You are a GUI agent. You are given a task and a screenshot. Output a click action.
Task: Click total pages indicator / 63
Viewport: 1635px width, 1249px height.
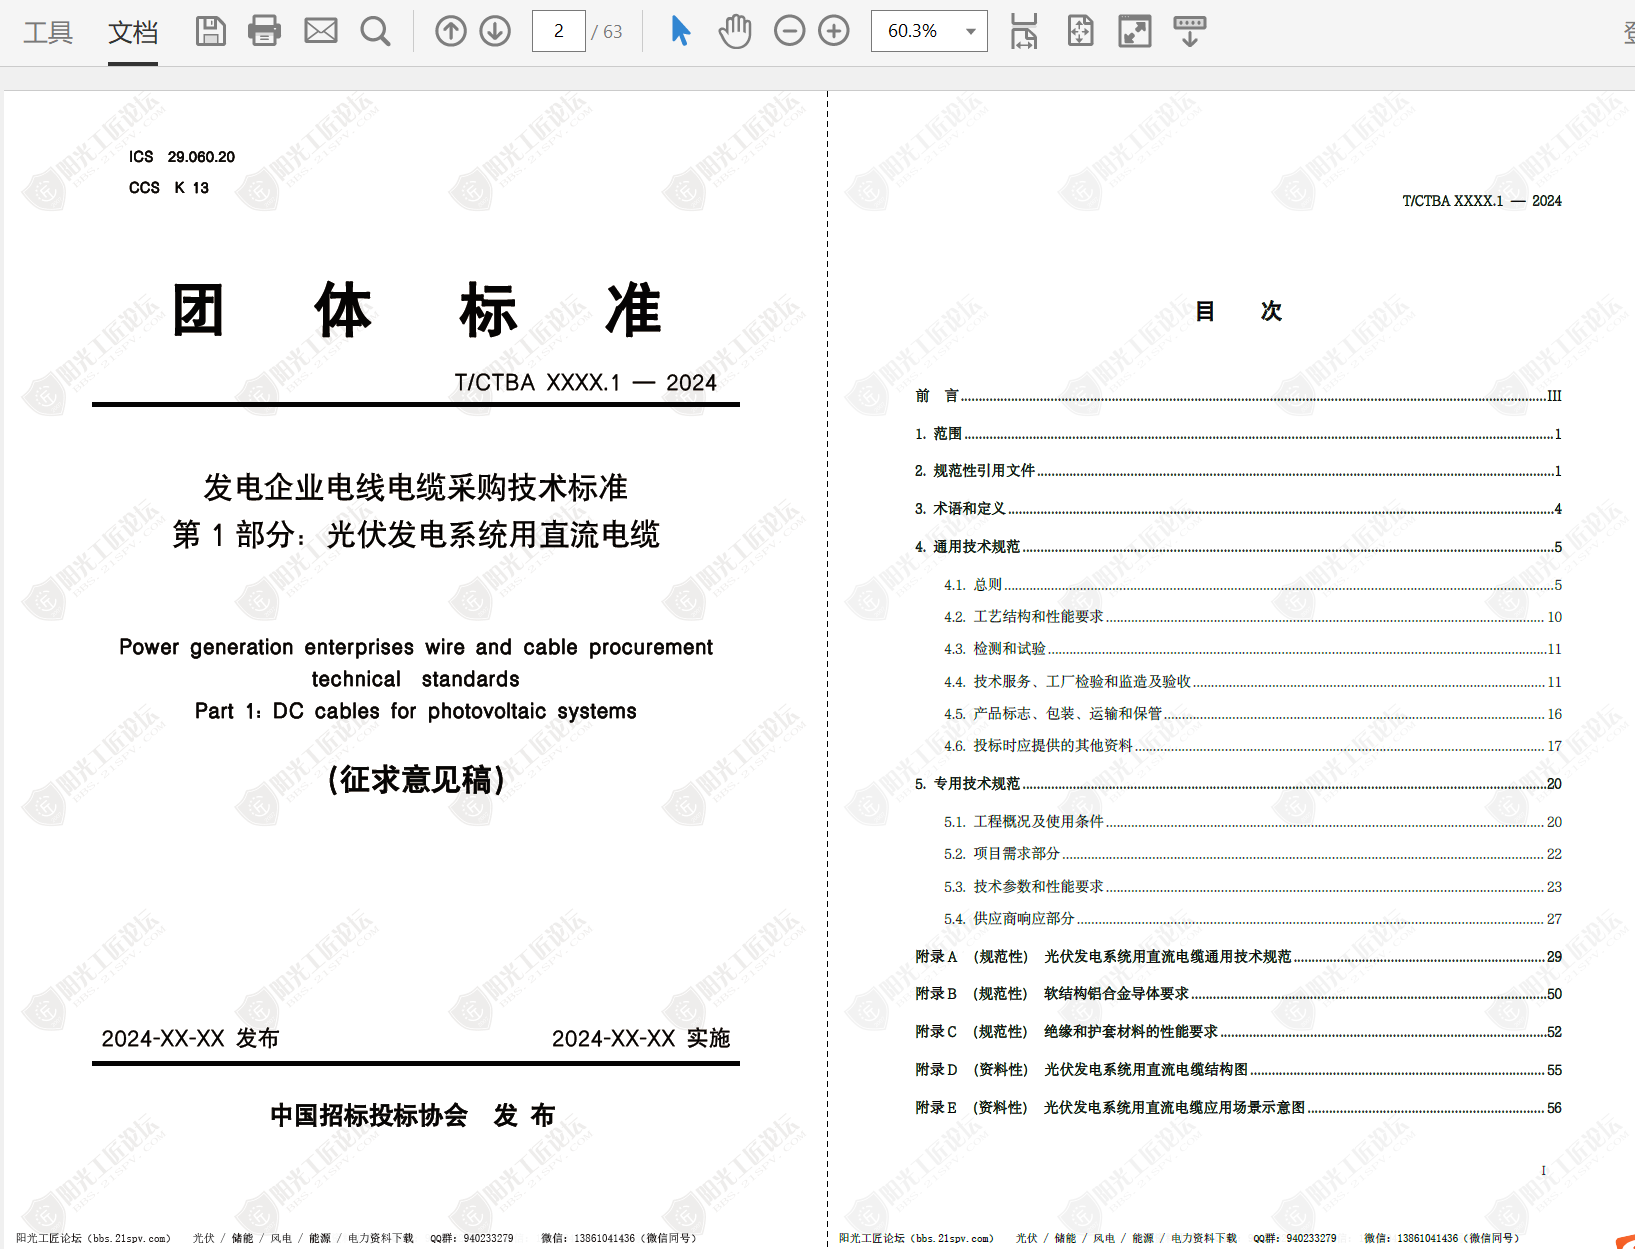click(607, 32)
